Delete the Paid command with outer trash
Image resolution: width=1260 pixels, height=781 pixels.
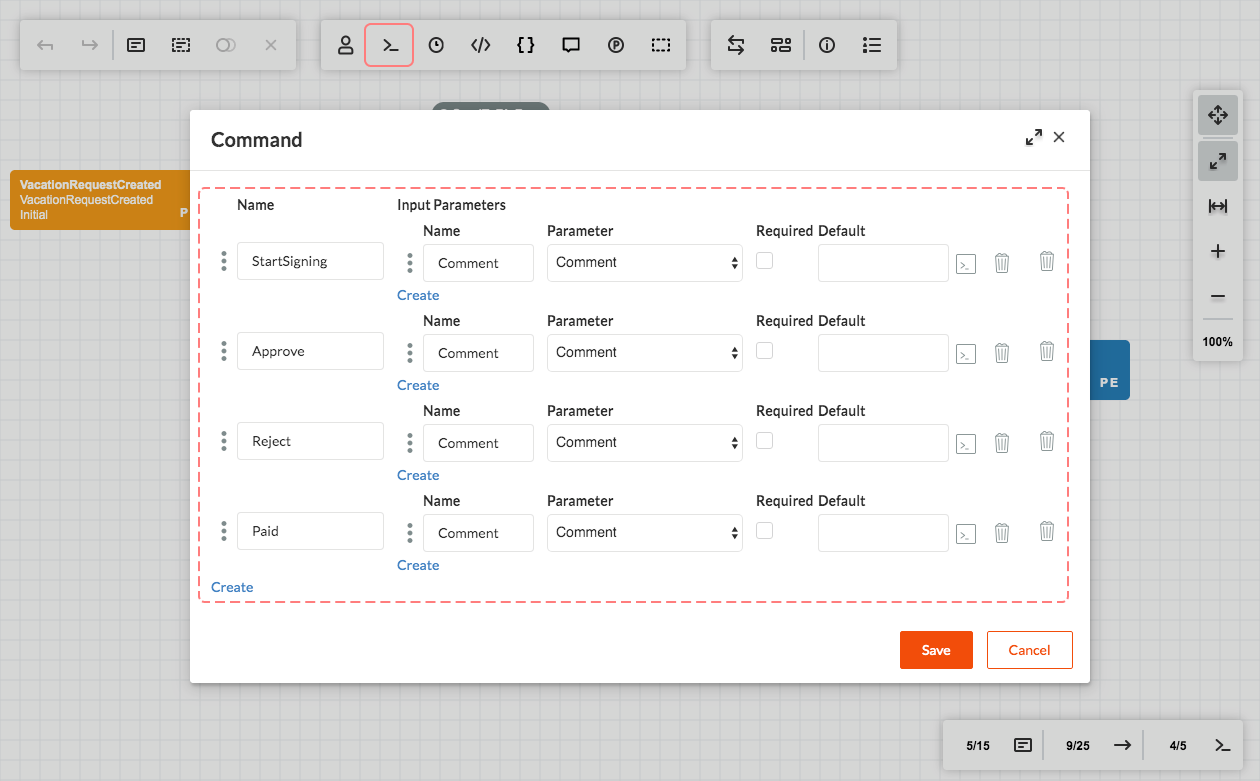1047,531
